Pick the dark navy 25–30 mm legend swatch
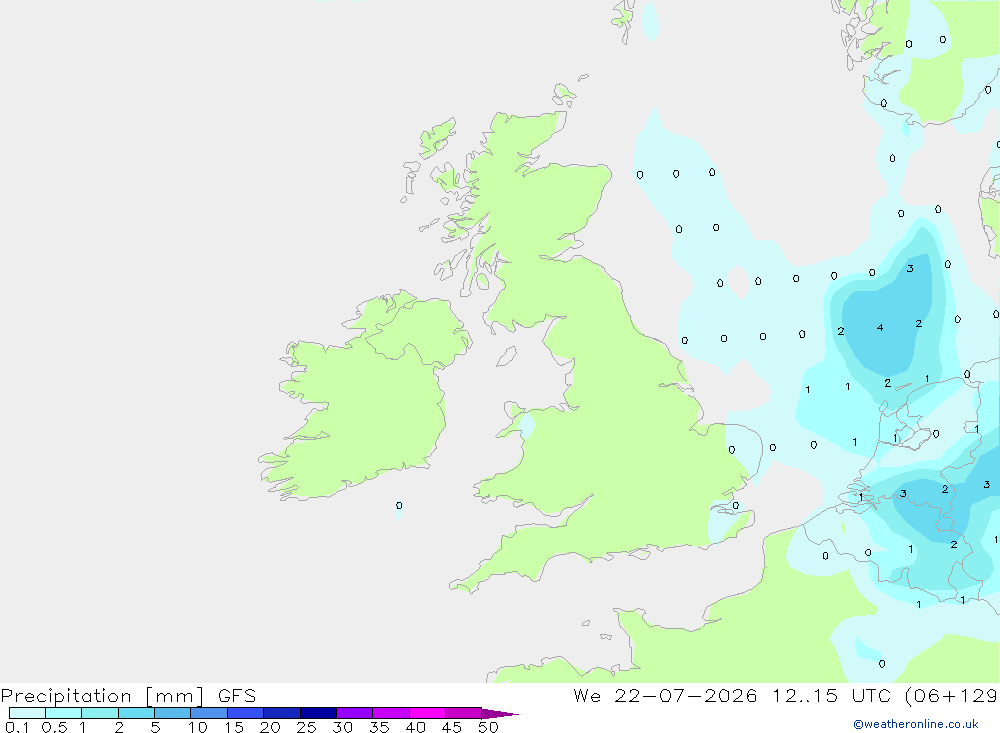This screenshot has height=733, width=1000. tap(318, 713)
